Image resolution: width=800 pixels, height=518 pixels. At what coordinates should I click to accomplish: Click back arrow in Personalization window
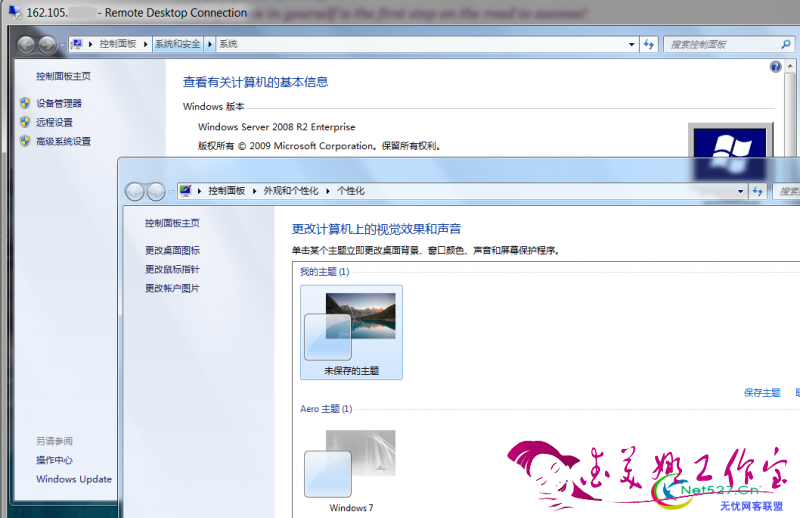(135, 191)
